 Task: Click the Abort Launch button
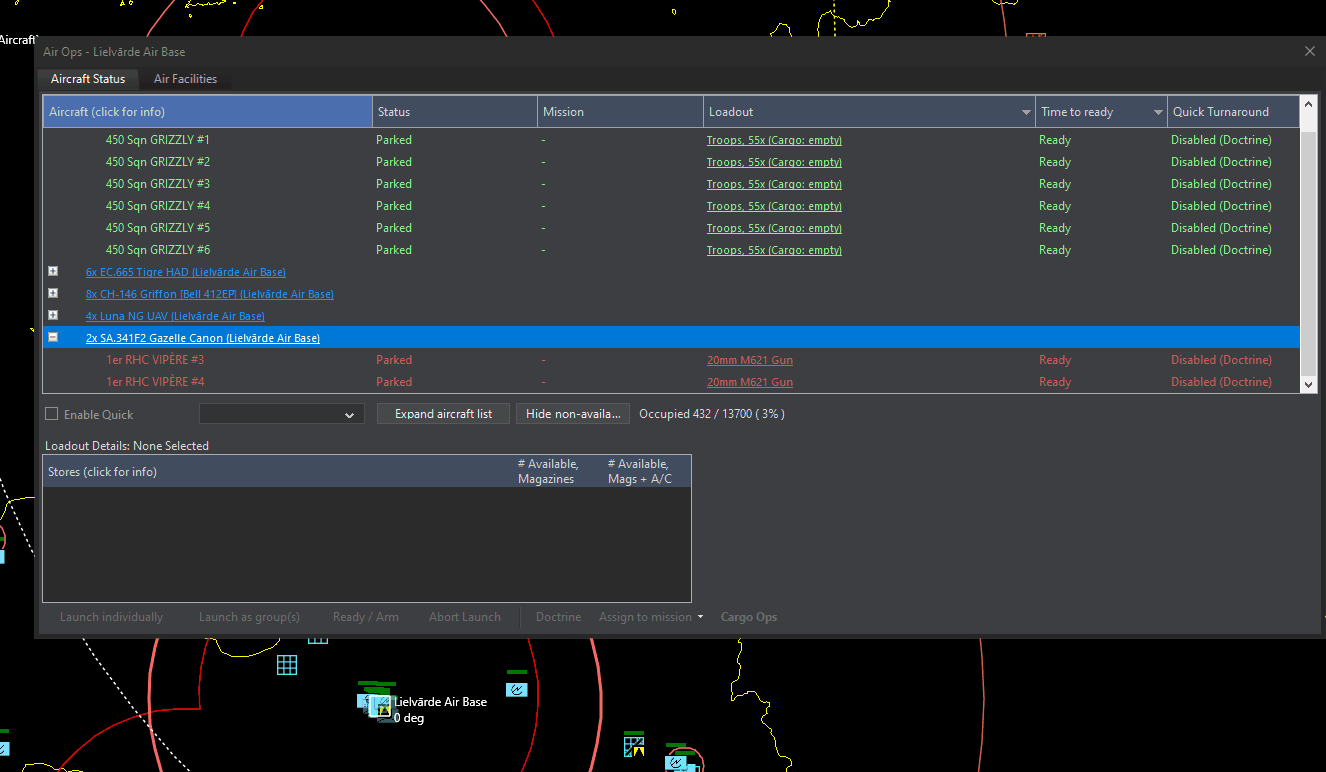[465, 617]
